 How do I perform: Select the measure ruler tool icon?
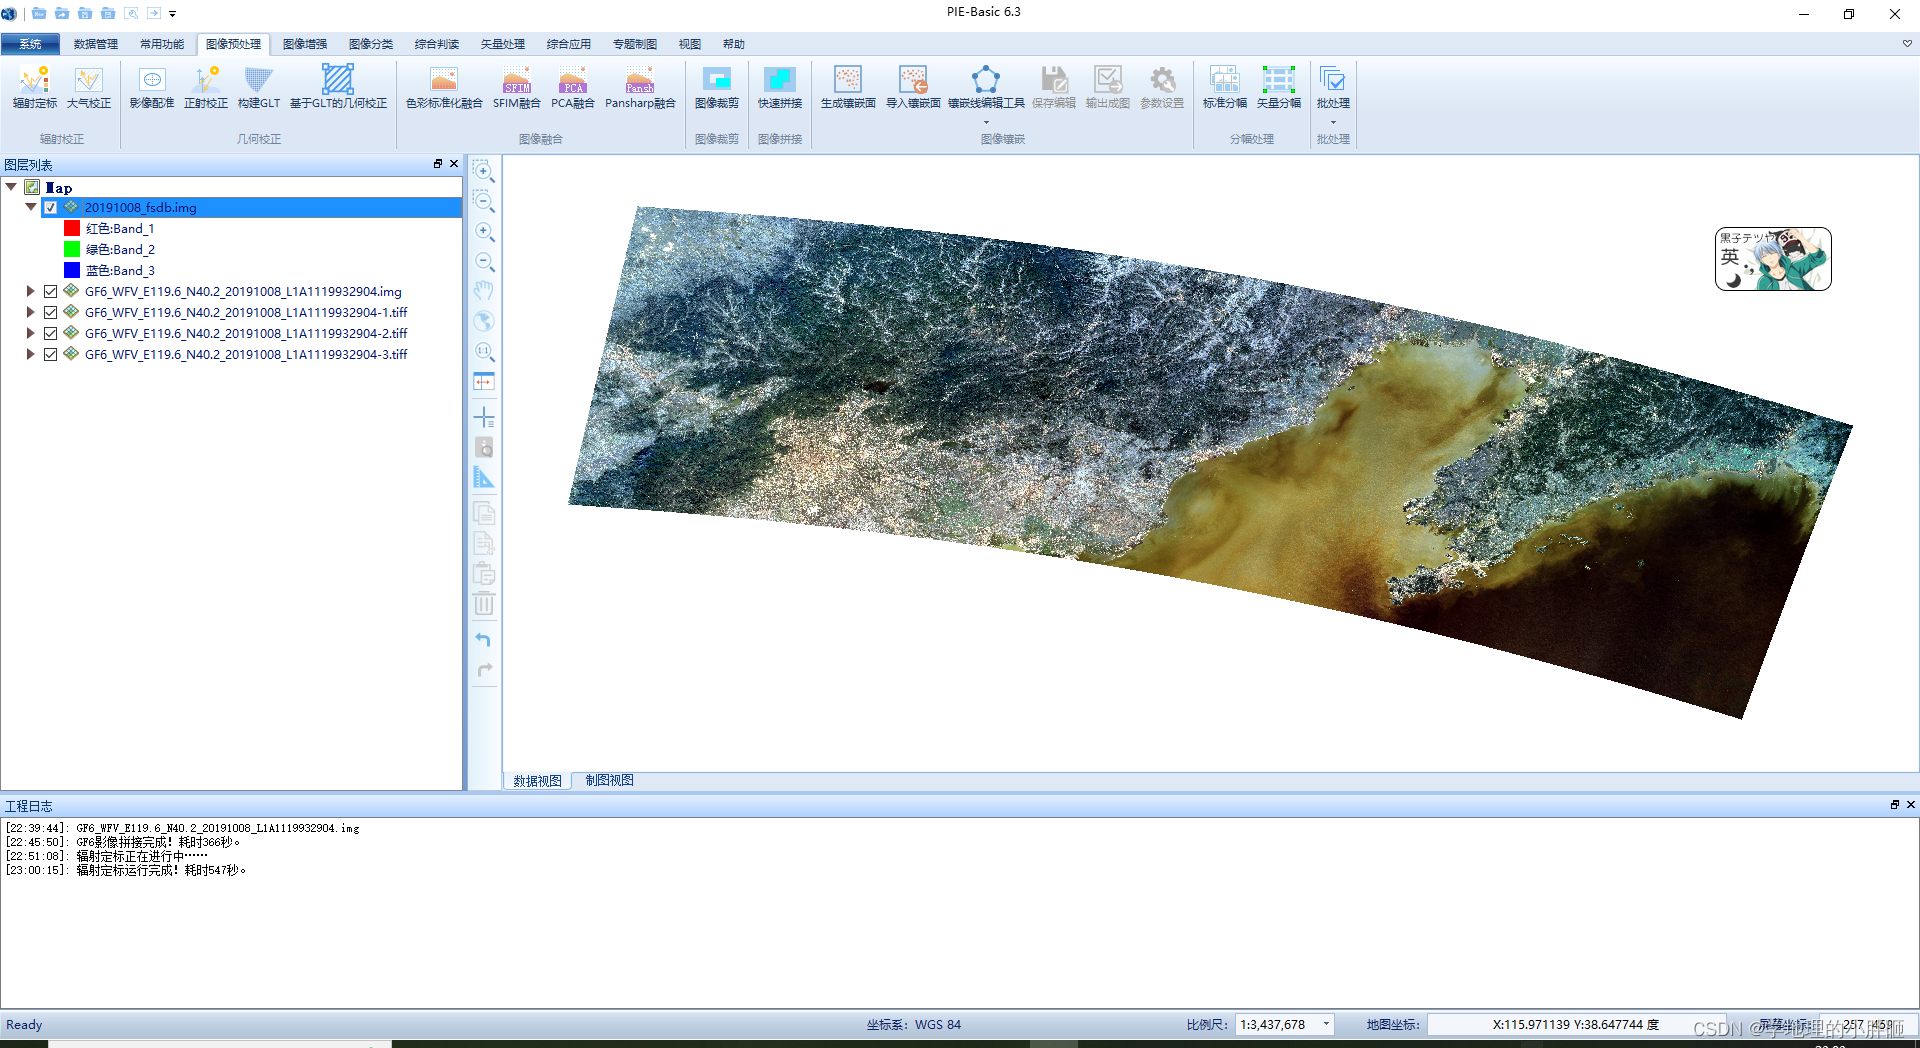pyautogui.click(x=484, y=477)
